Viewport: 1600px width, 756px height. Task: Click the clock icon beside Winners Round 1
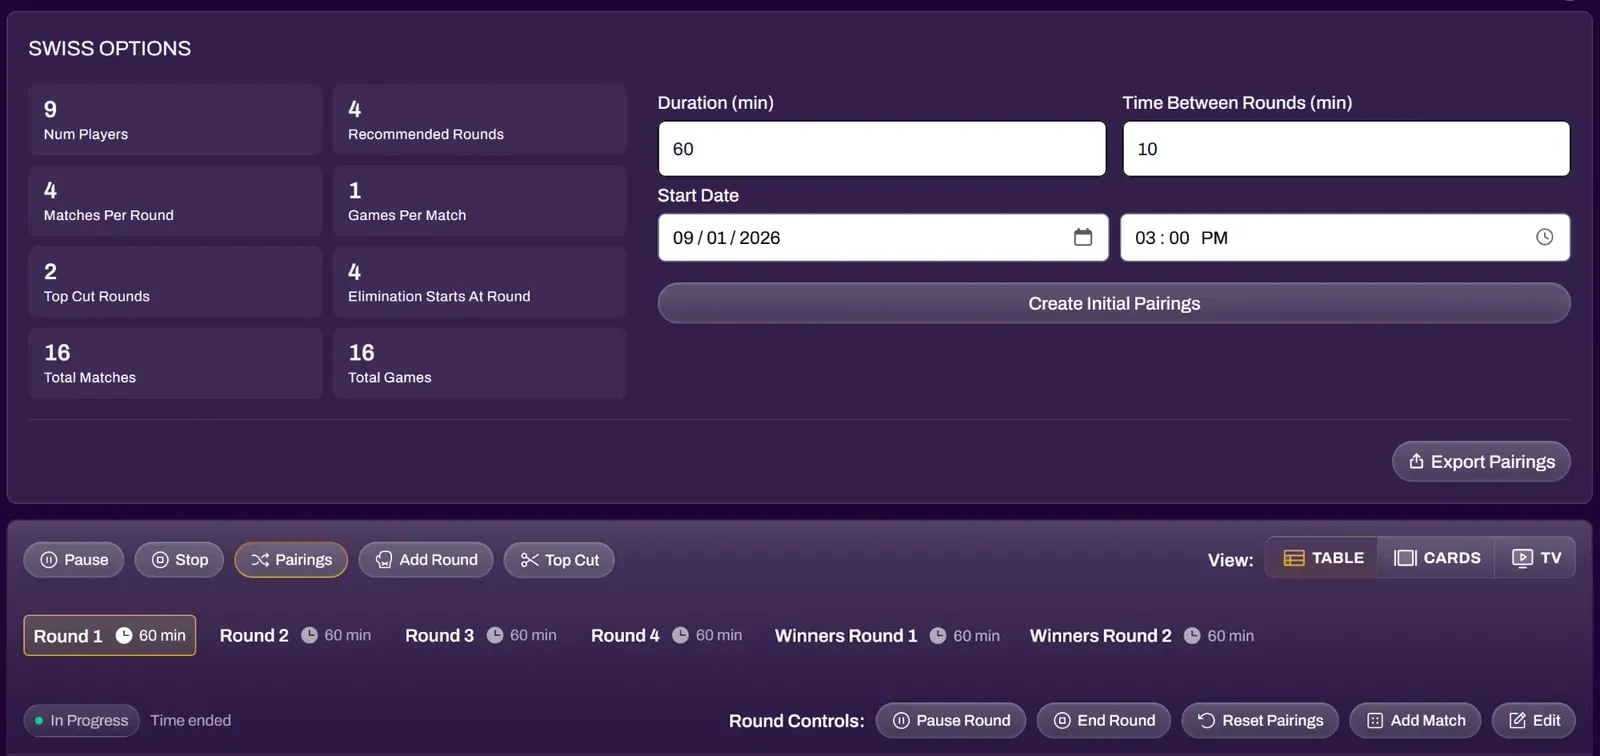938,636
